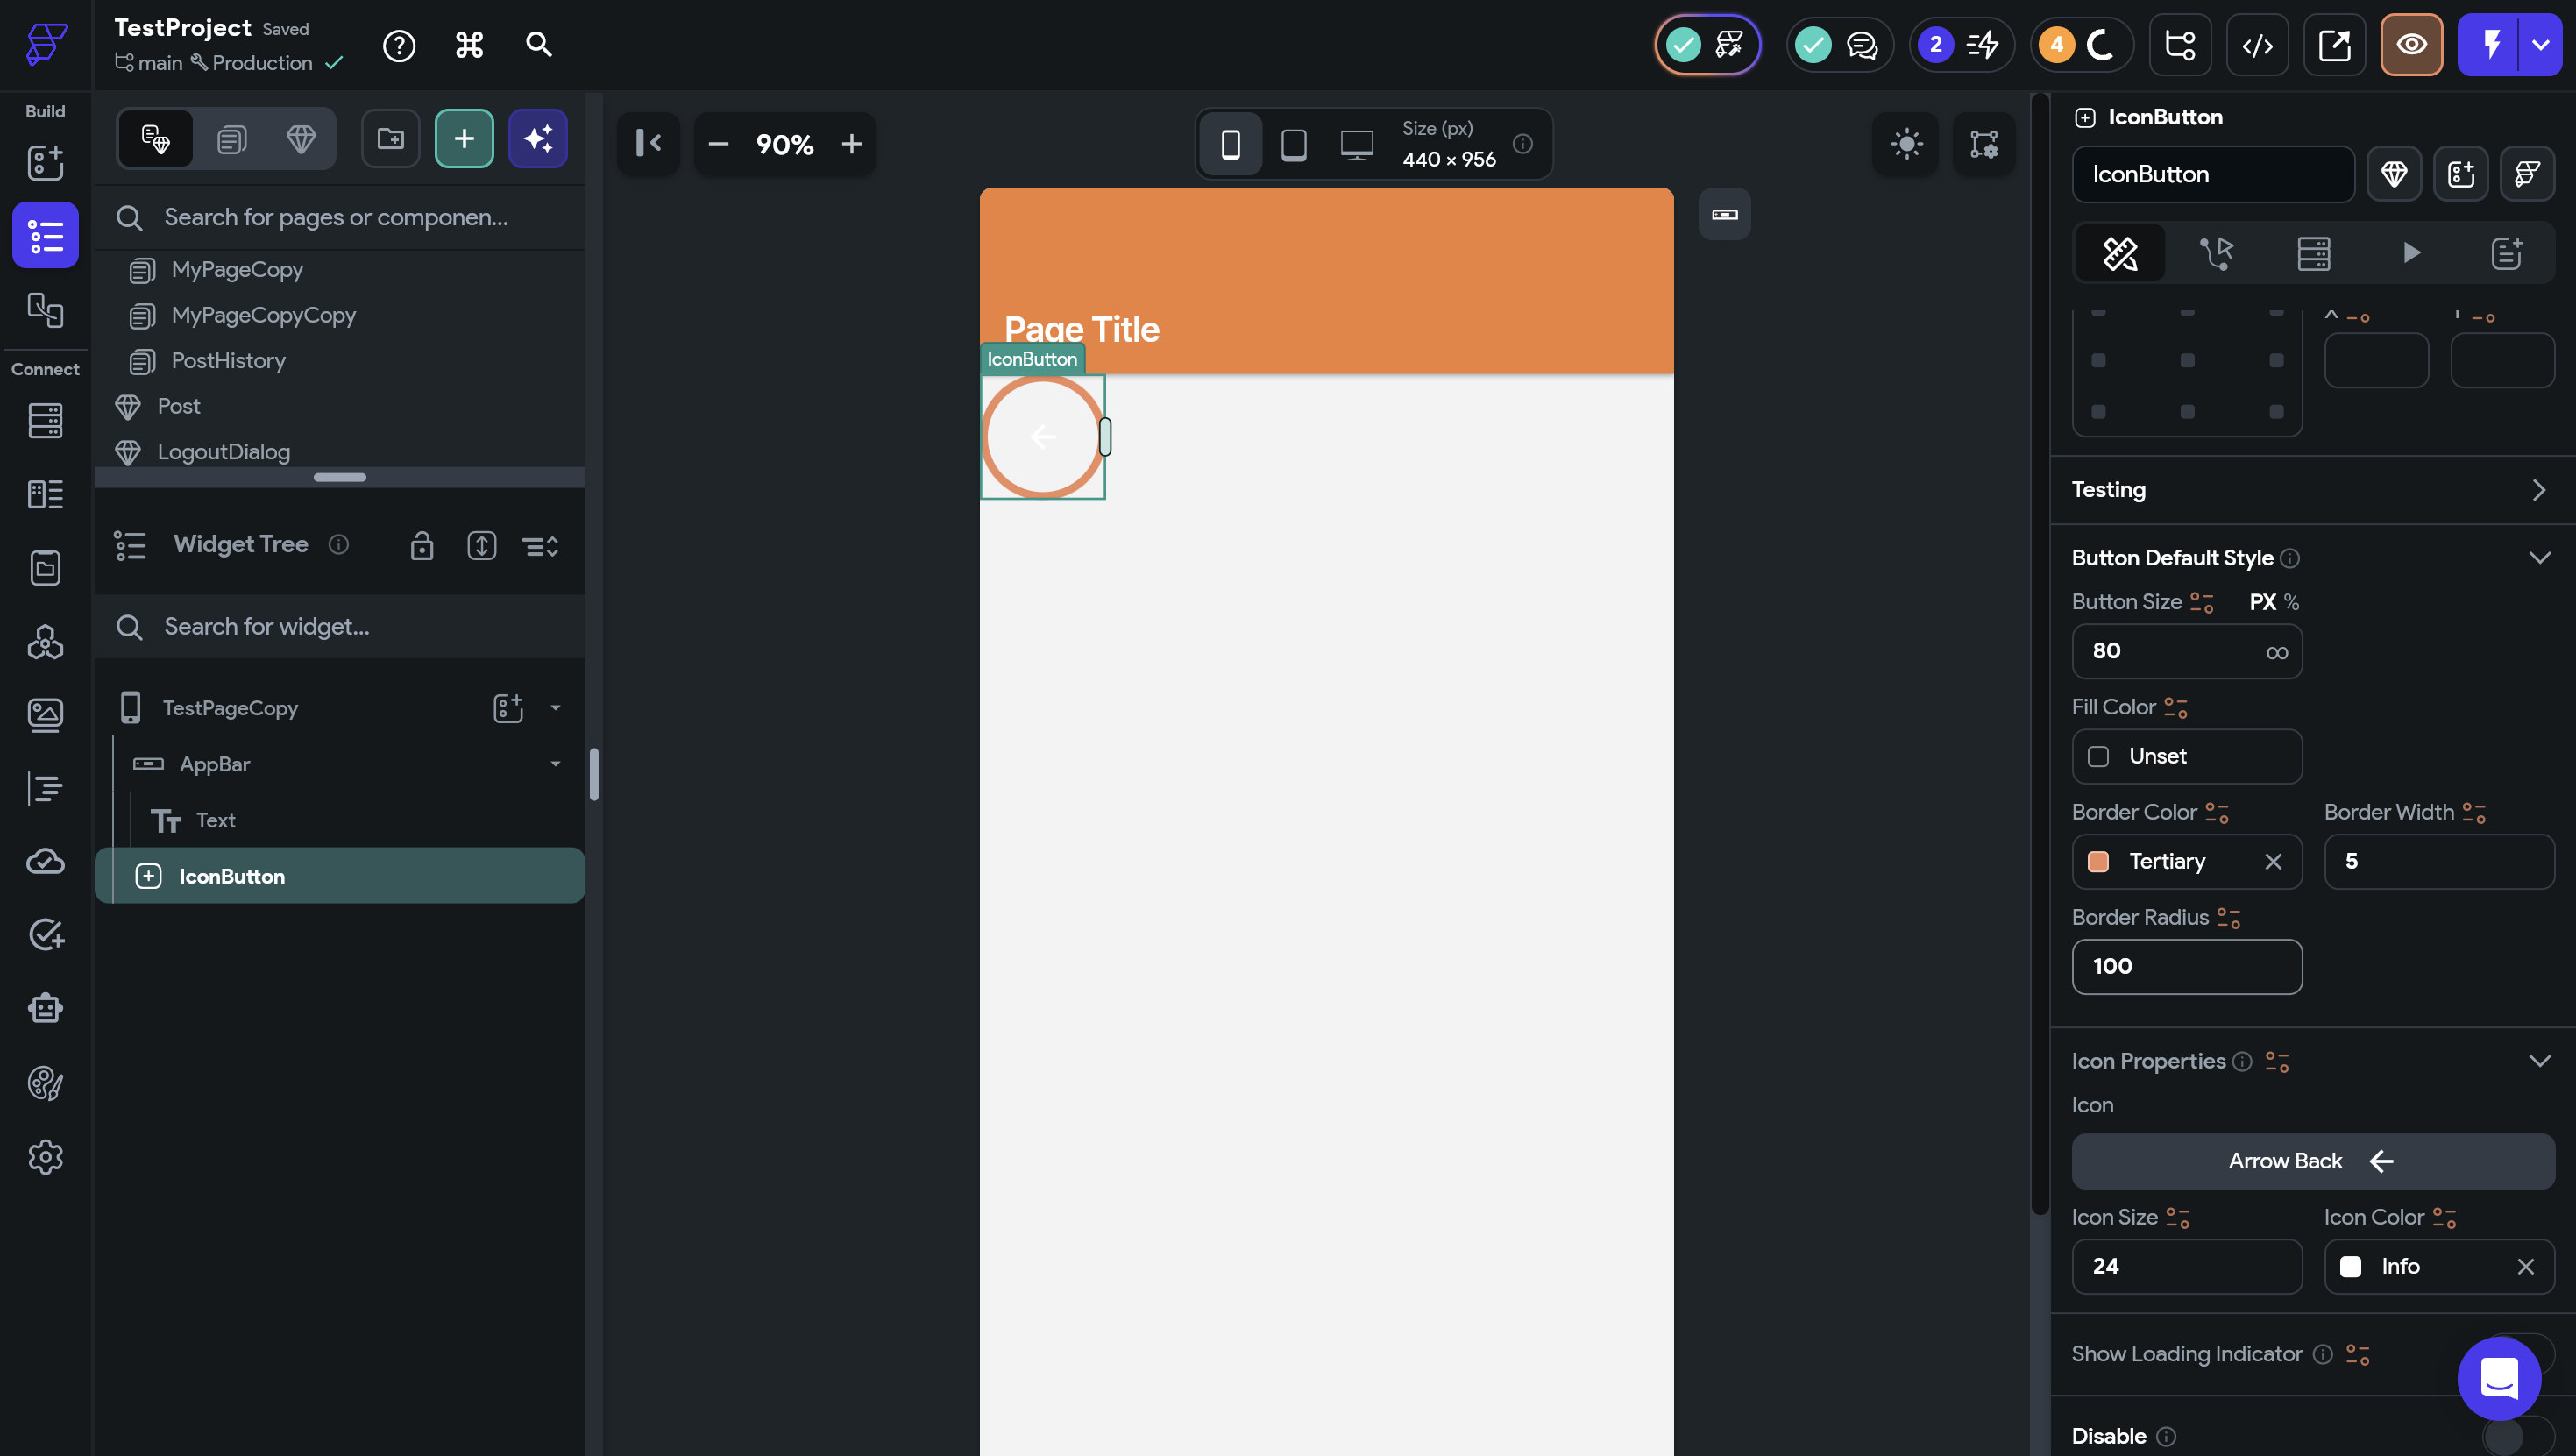Open the run mode dropdown arrow
Viewport: 2576px width, 1456px height.
click(2540, 45)
